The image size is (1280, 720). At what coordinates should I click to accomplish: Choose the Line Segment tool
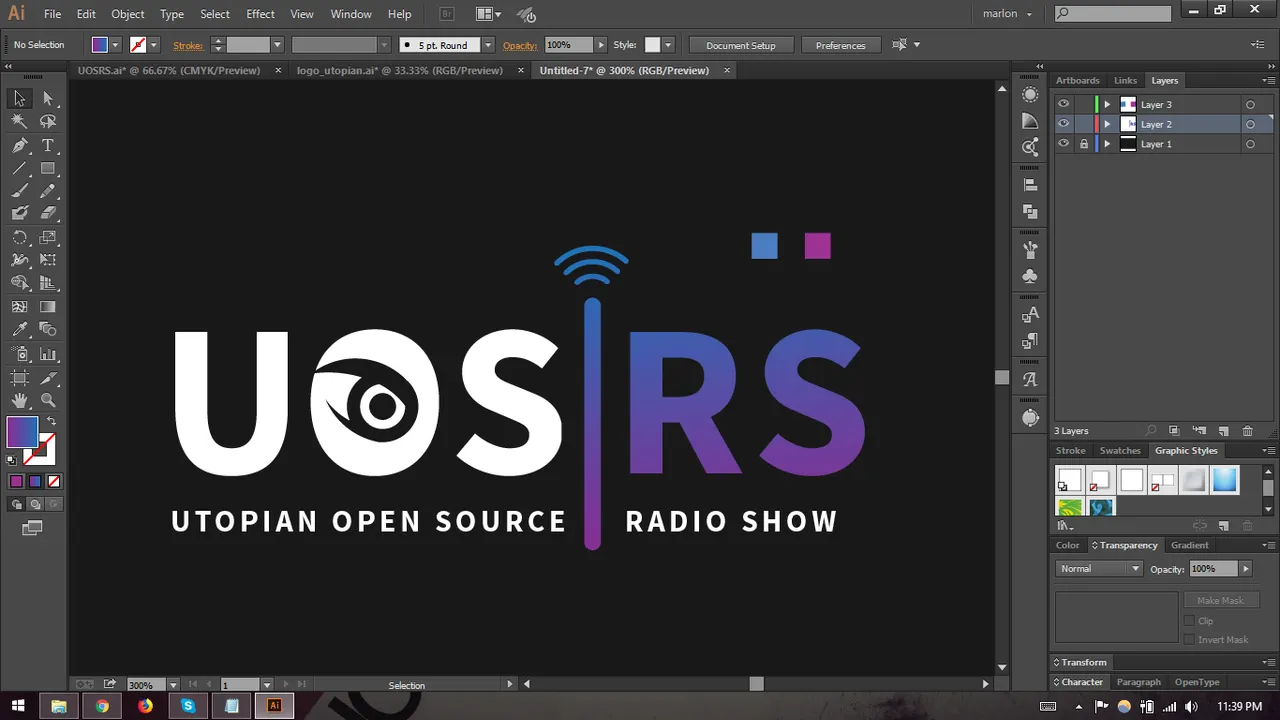pos(19,168)
